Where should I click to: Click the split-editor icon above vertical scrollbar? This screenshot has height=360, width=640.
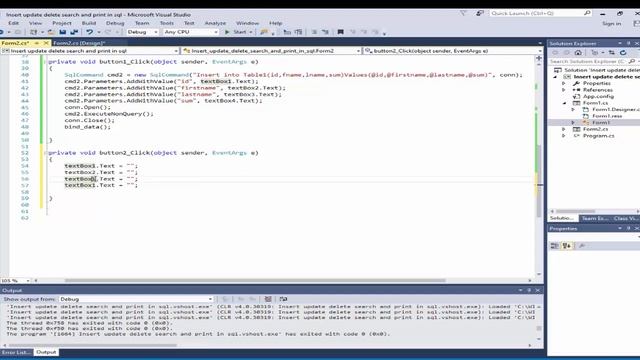pos(539,58)
